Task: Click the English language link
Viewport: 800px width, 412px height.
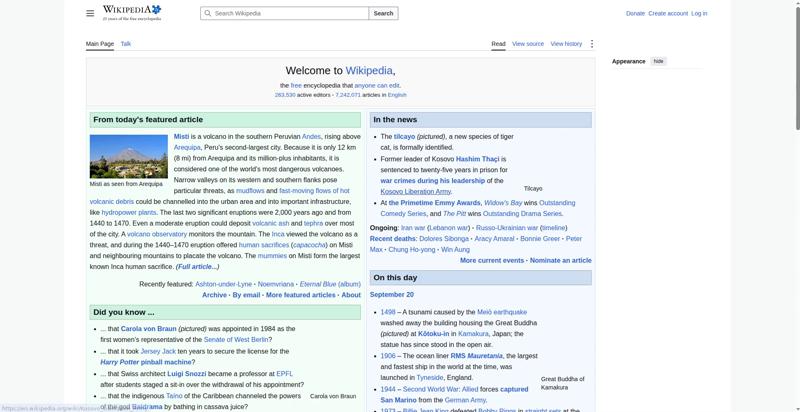Action: (x=397, y=95)
